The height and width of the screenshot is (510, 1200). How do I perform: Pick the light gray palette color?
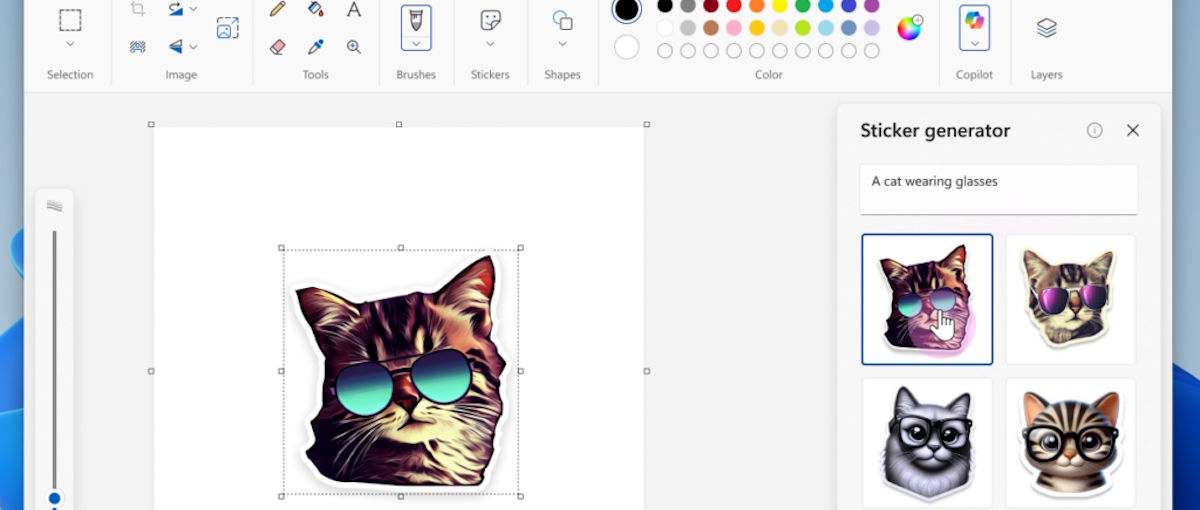click(688, 28)
